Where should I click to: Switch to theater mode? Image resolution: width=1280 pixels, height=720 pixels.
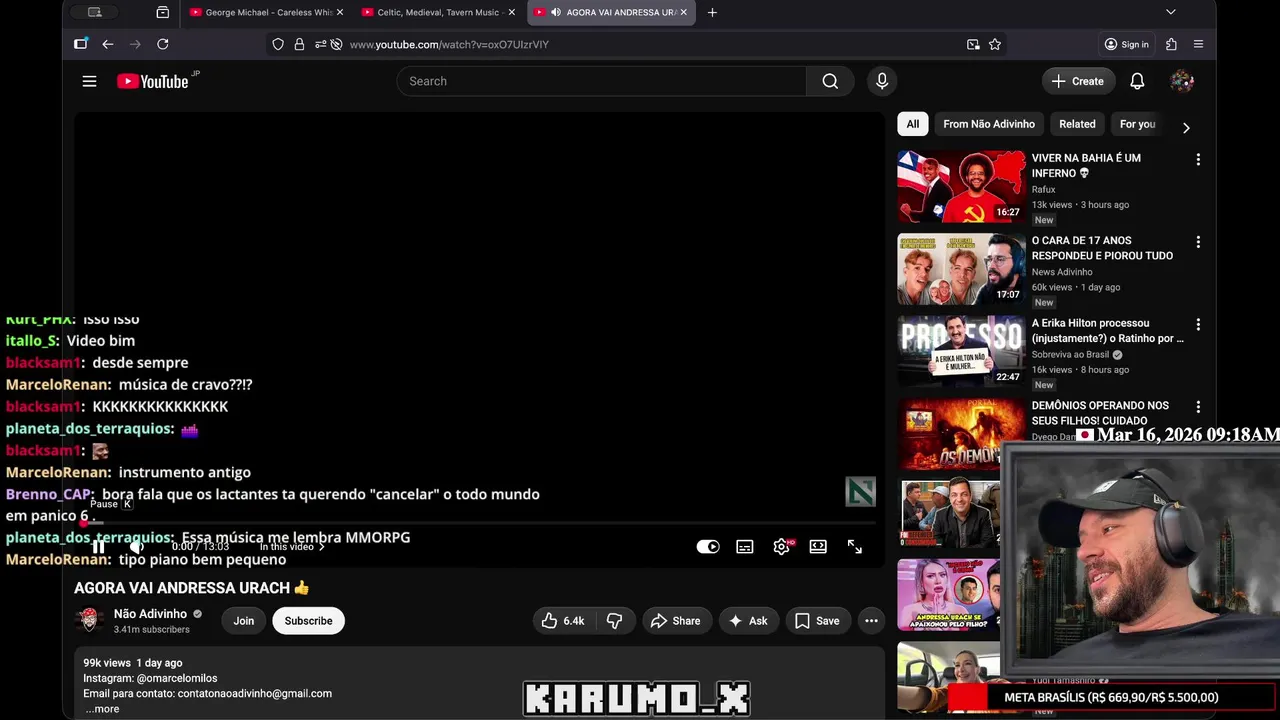tap(818, 547)
